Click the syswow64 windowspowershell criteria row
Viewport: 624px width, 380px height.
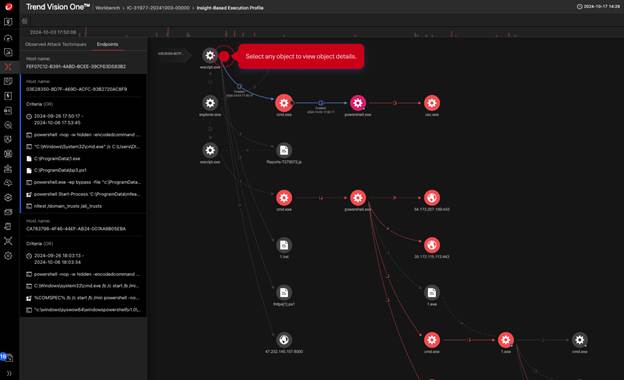click(84, 310)
